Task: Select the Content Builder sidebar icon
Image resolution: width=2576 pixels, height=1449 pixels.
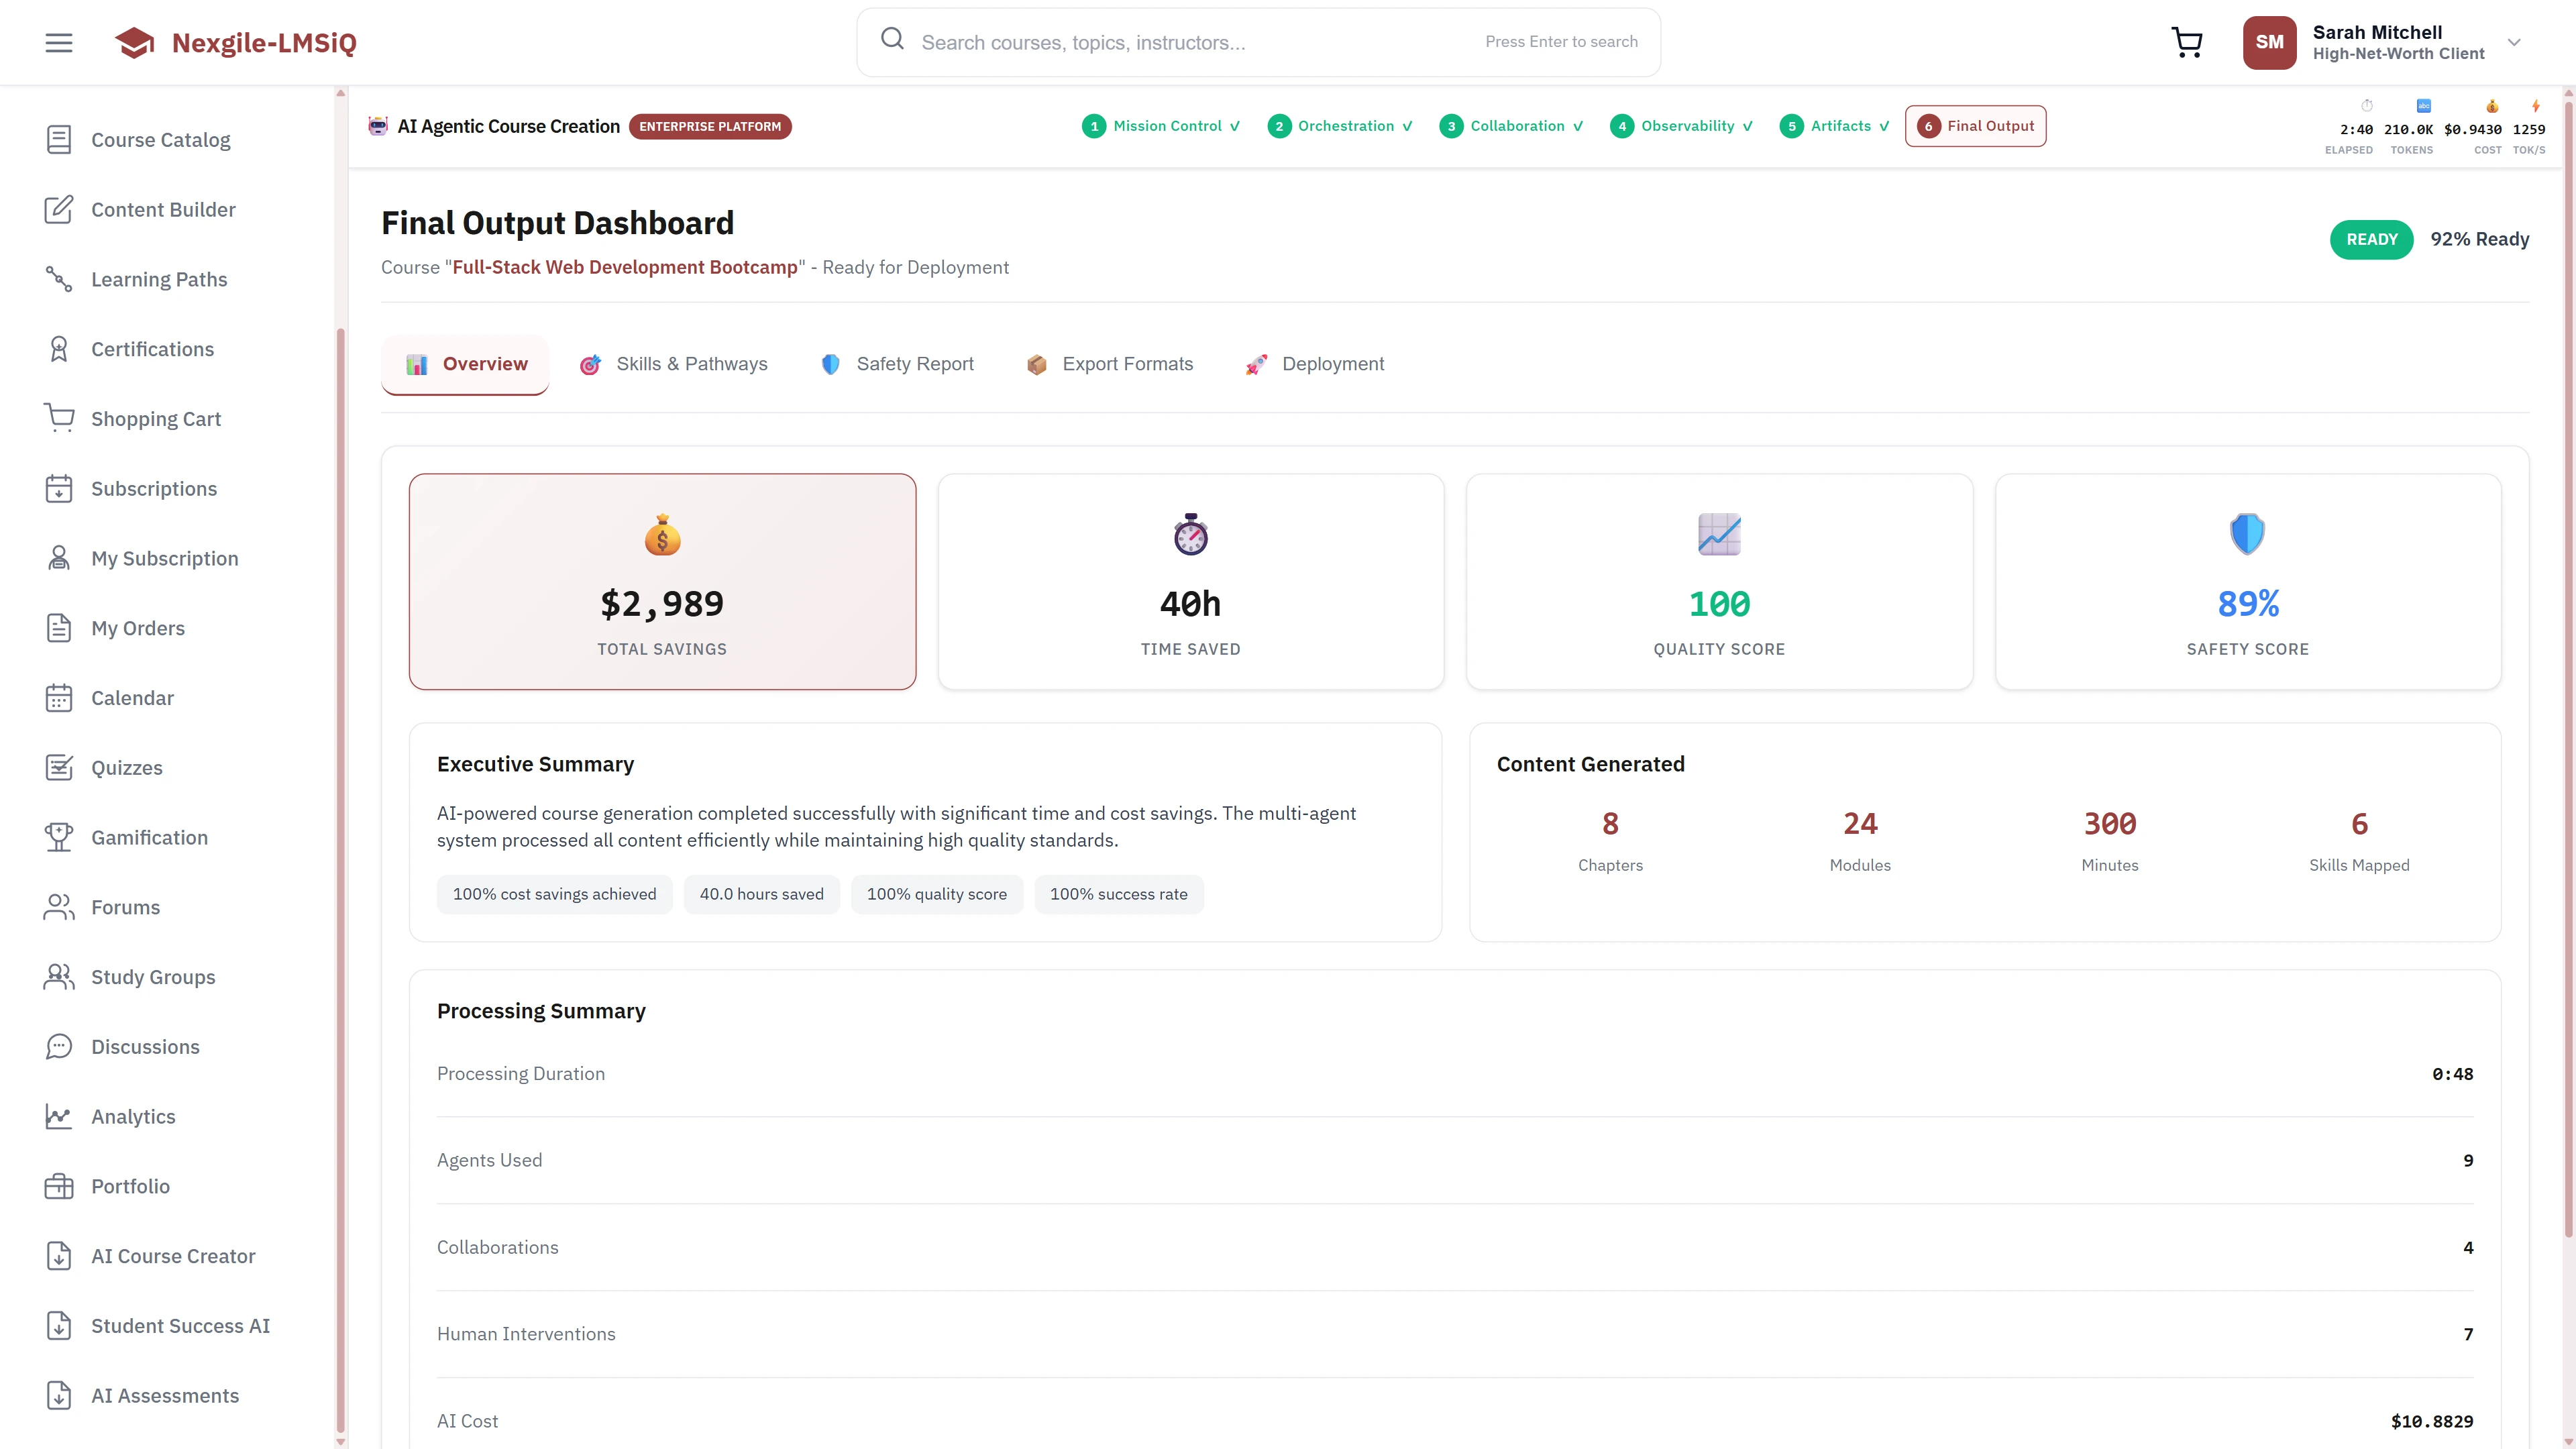Action: click(x=58, y=209)
